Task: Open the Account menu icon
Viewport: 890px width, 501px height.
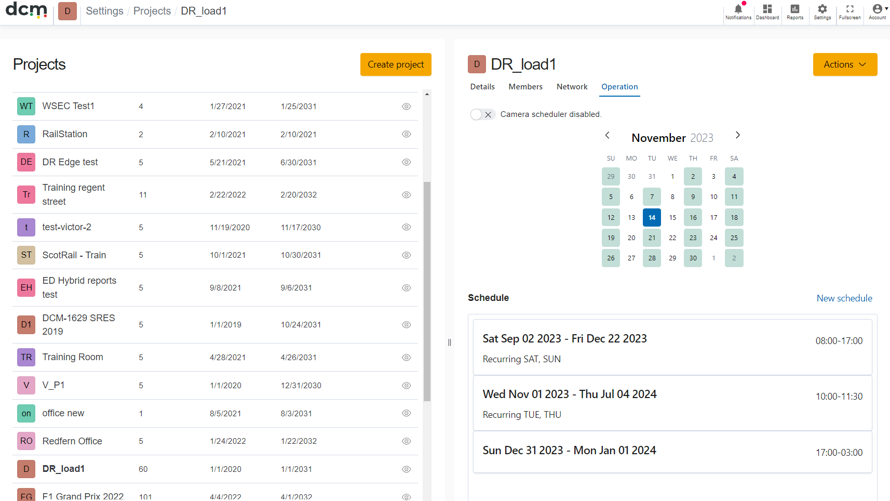Action: click(x=878, y=11)
